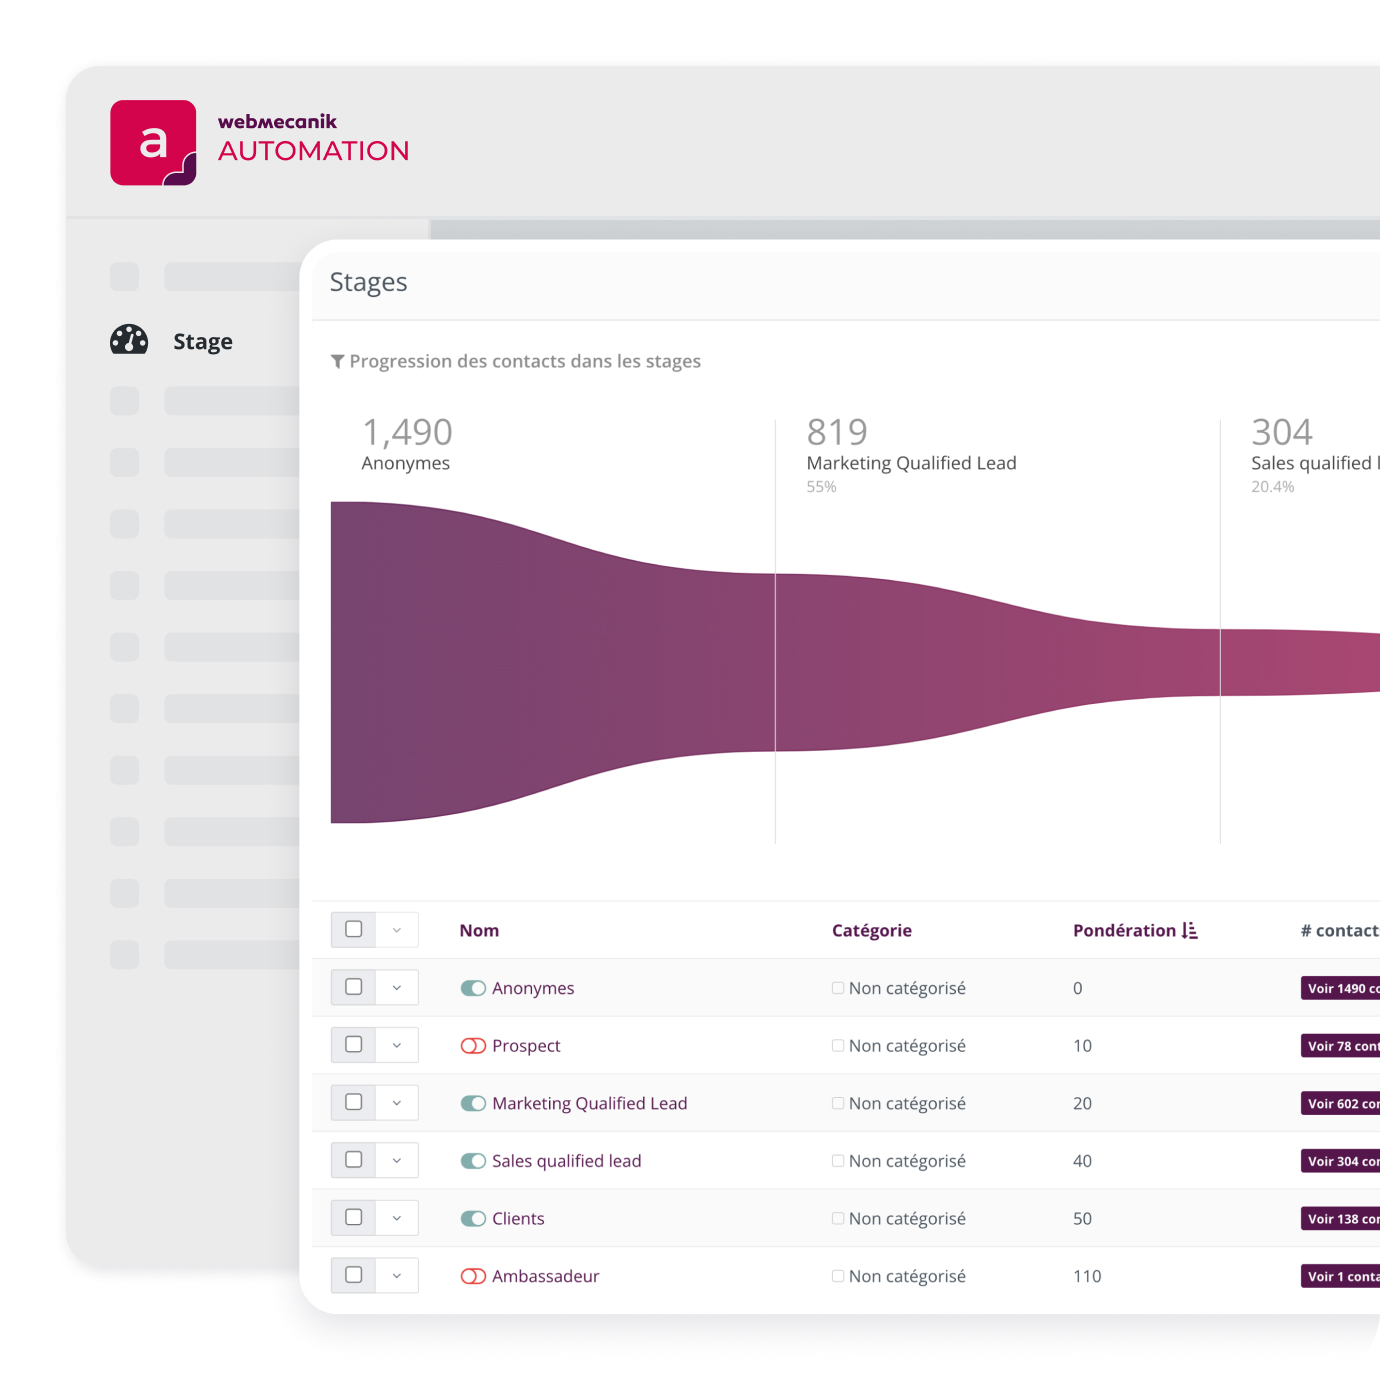The width and height of the screenshot is (1380, 1380).
Task: Toggle the Anonymes stage publish switch
Action: point(473,988)
